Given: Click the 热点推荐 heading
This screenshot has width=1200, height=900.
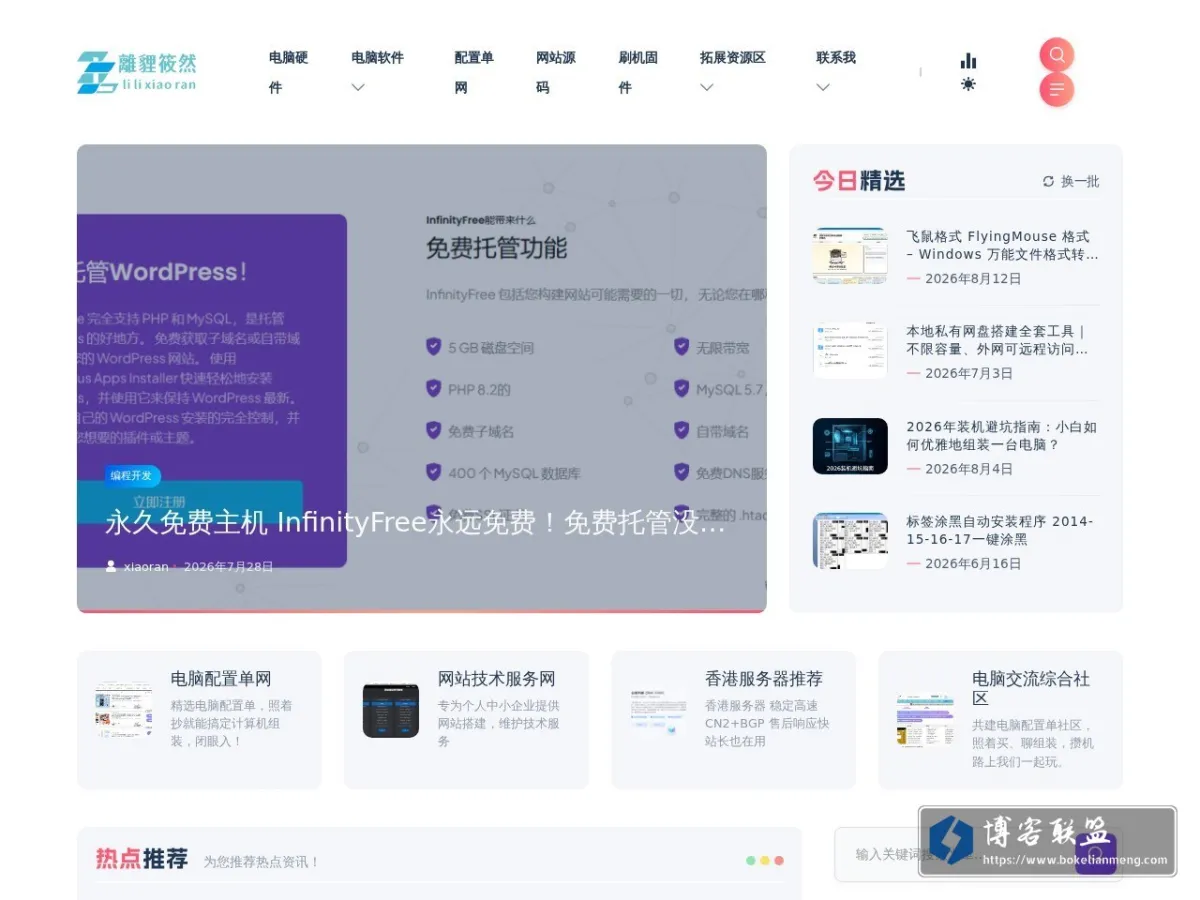Looking at the screenshot, I should pyautogui.click(x=142, y=859).
